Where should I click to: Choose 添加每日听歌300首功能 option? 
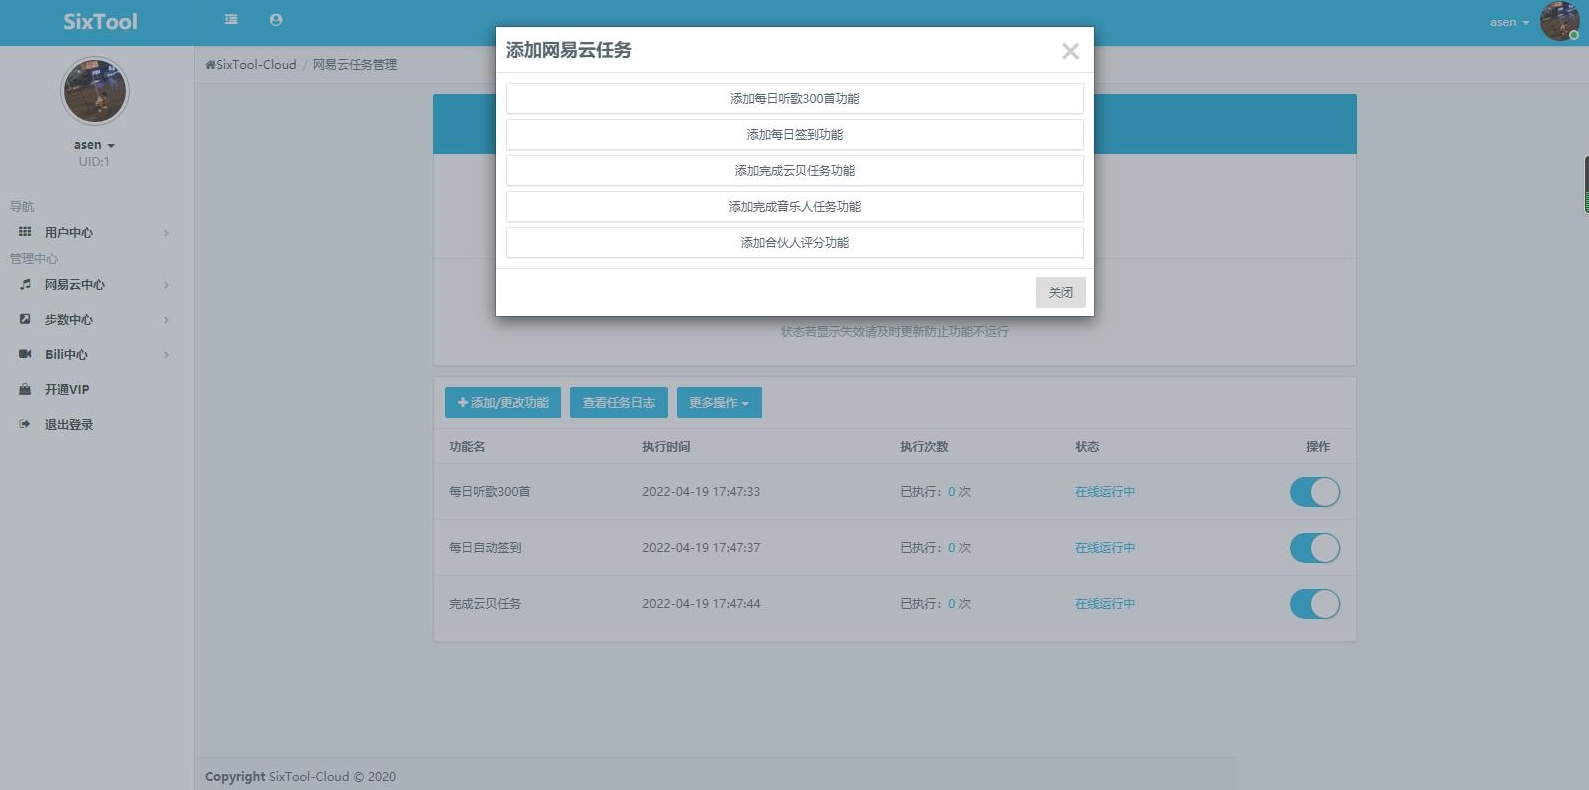pos(795,98)
